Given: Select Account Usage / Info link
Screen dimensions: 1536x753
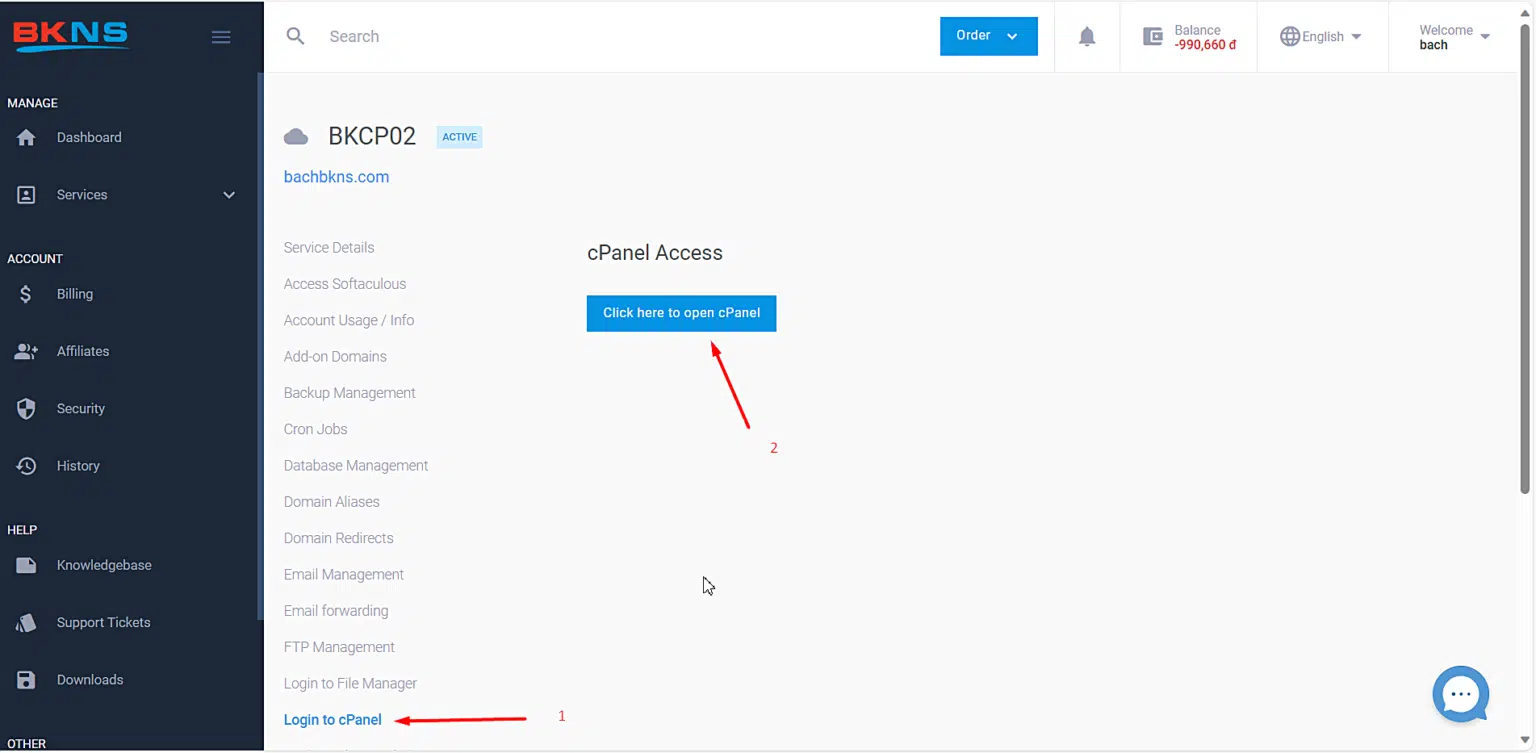Looking at the screenshot, I should (349, 321).
